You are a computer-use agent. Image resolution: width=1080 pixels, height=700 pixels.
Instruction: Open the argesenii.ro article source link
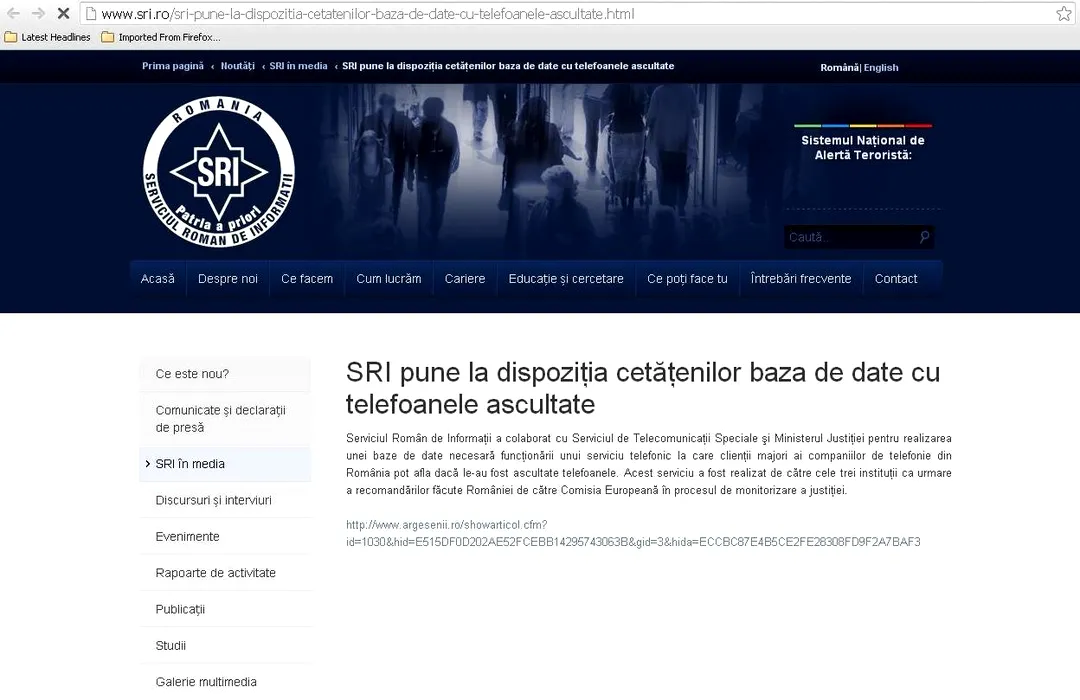[632, 533]
